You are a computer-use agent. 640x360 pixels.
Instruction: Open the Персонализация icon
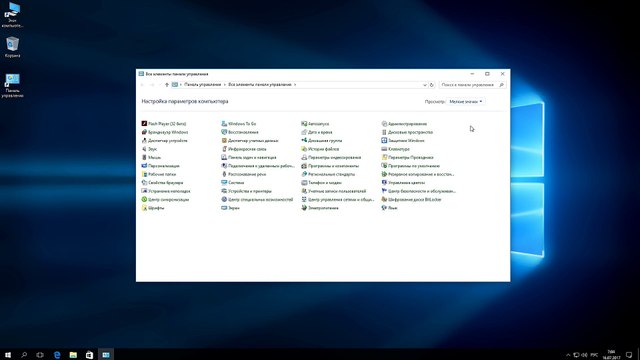144,166
